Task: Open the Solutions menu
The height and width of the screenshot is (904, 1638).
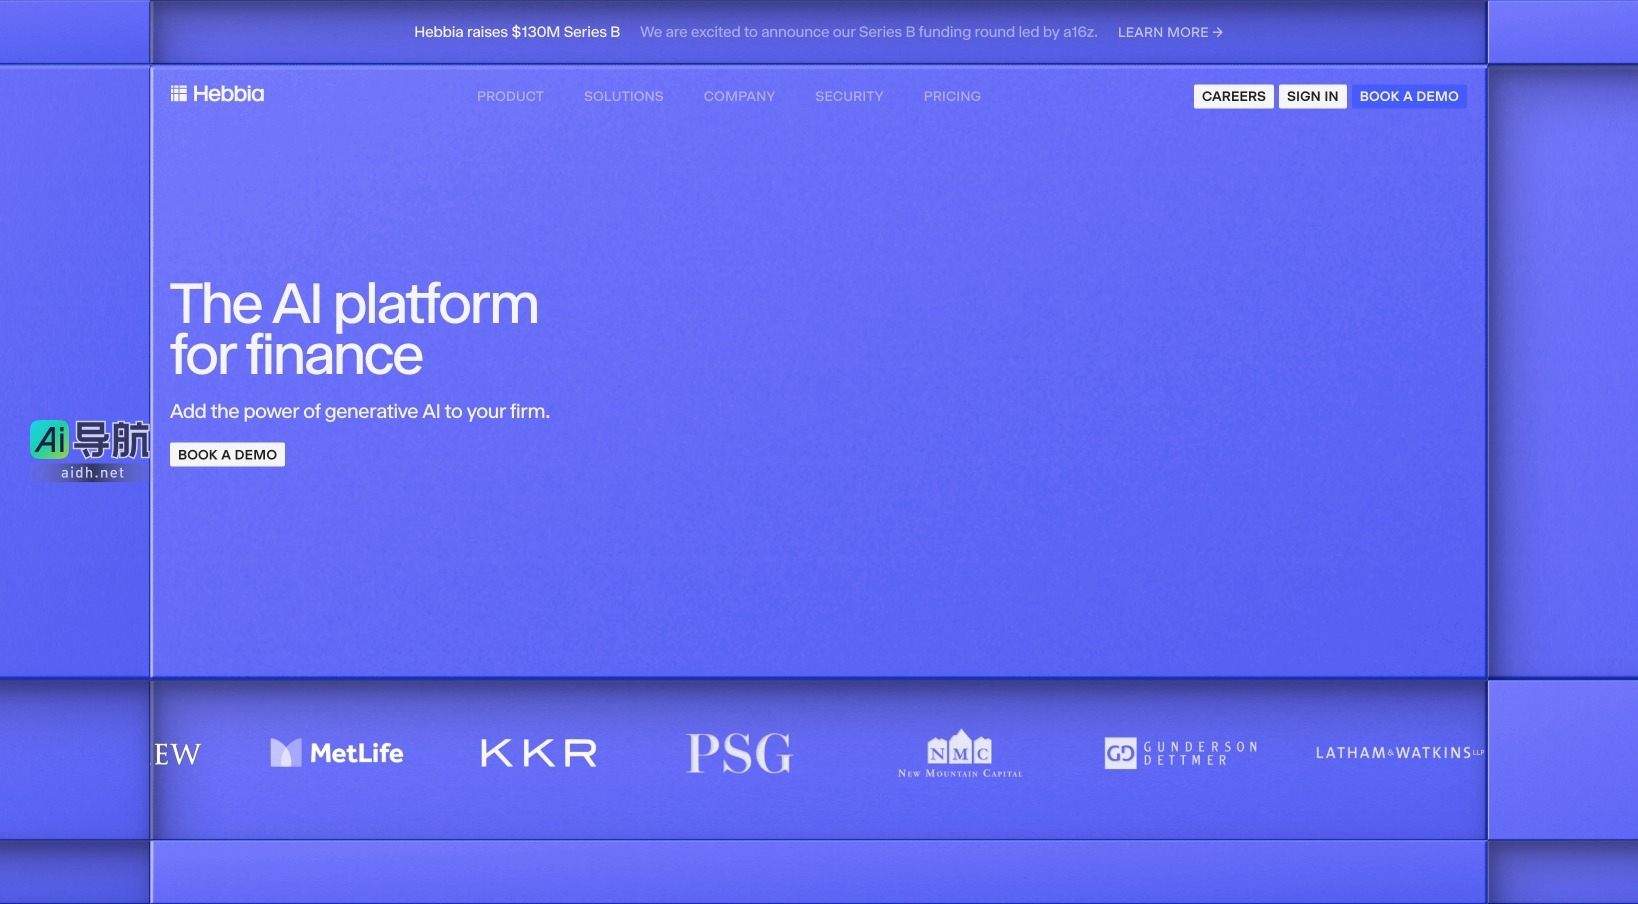Action: 623,96
